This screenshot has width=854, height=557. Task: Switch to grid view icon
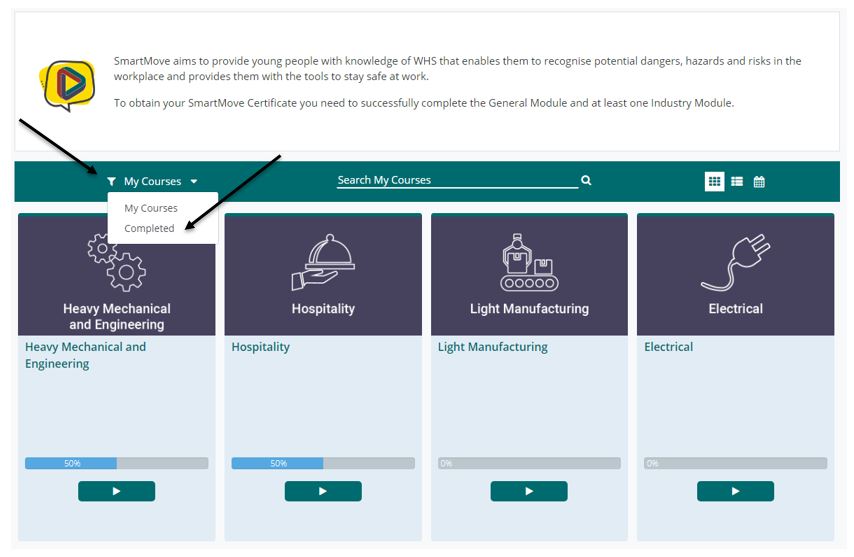click(714, 181)
